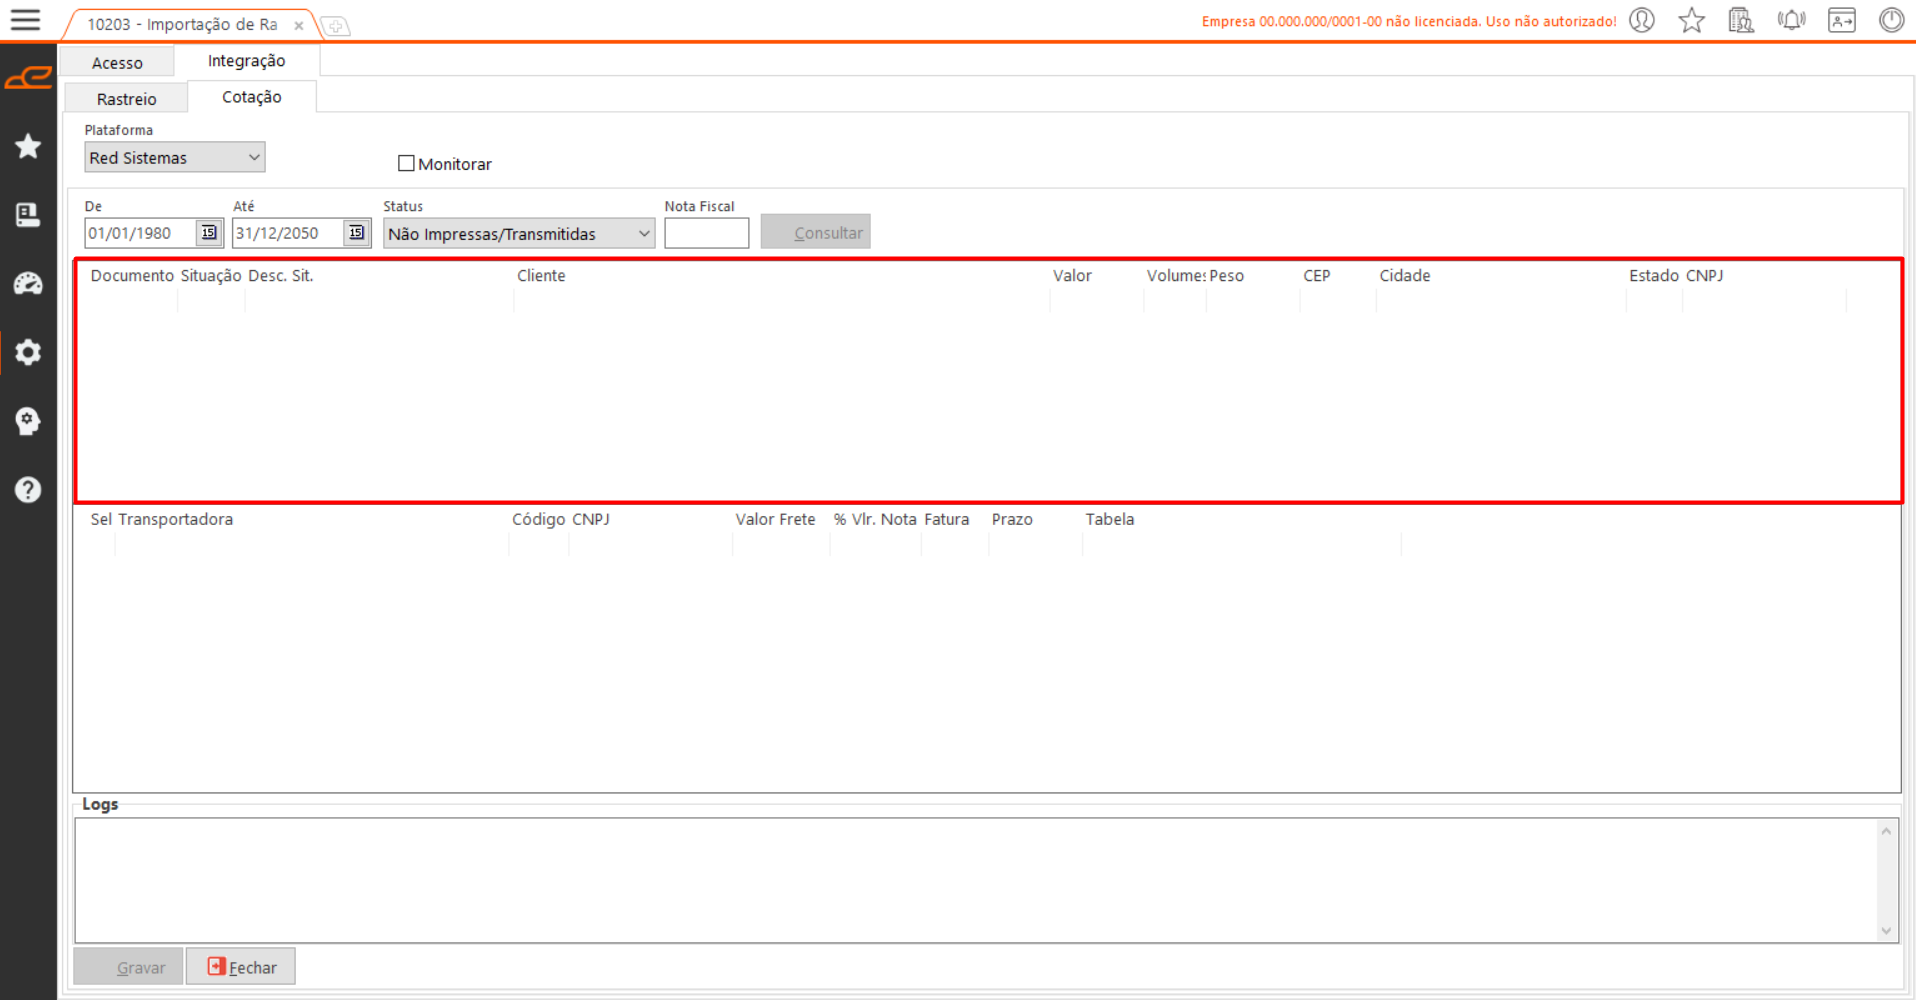The height and width of the screenshot is (1000, 1916).
Task: Open the help question mark icon
Action: [28, 489]
